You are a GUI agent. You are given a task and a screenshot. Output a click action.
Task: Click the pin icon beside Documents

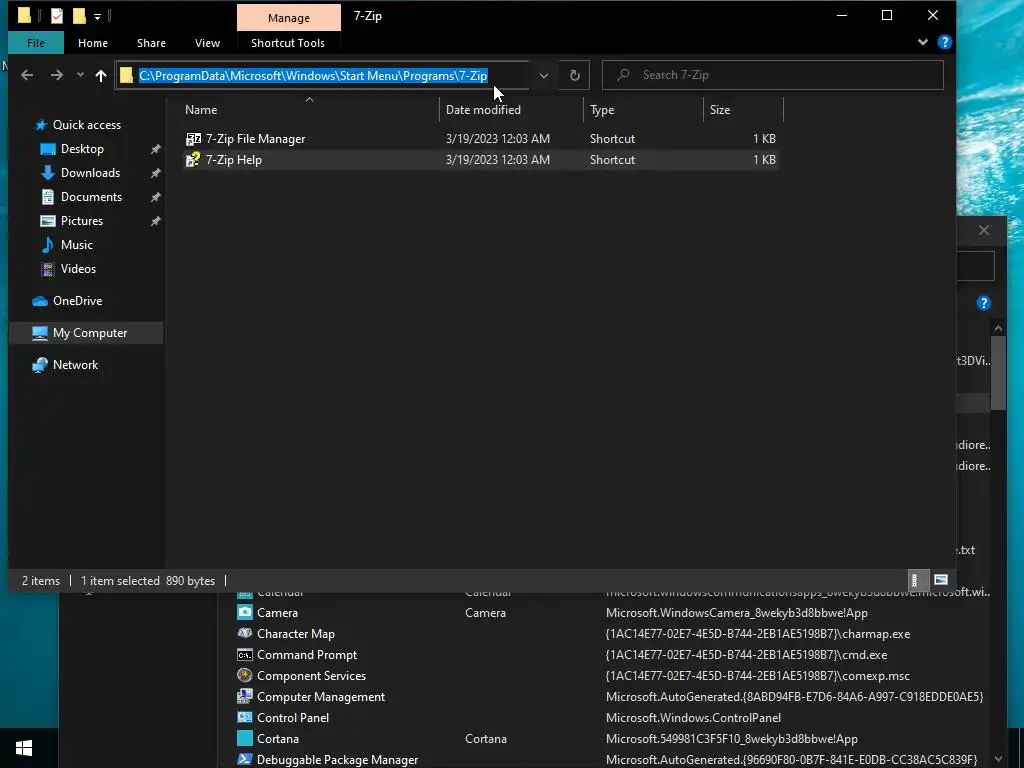click(x=155, y=197)
